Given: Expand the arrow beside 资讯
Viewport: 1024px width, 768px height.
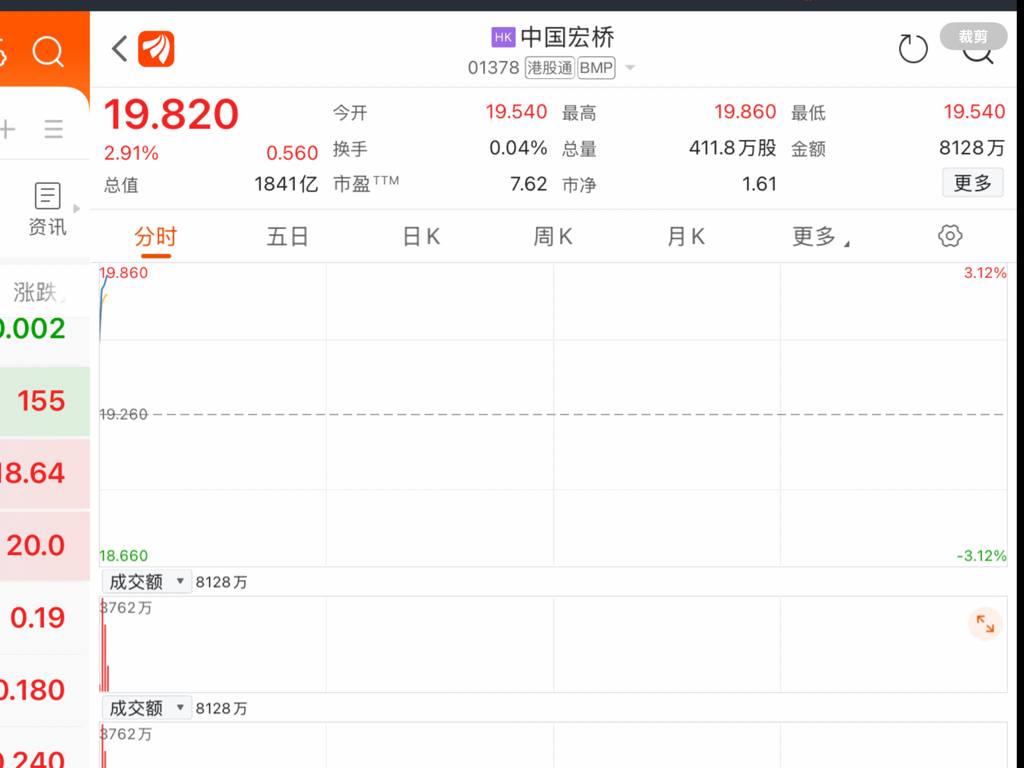Looking at the screenshot, I should click(x=76, y=209).
